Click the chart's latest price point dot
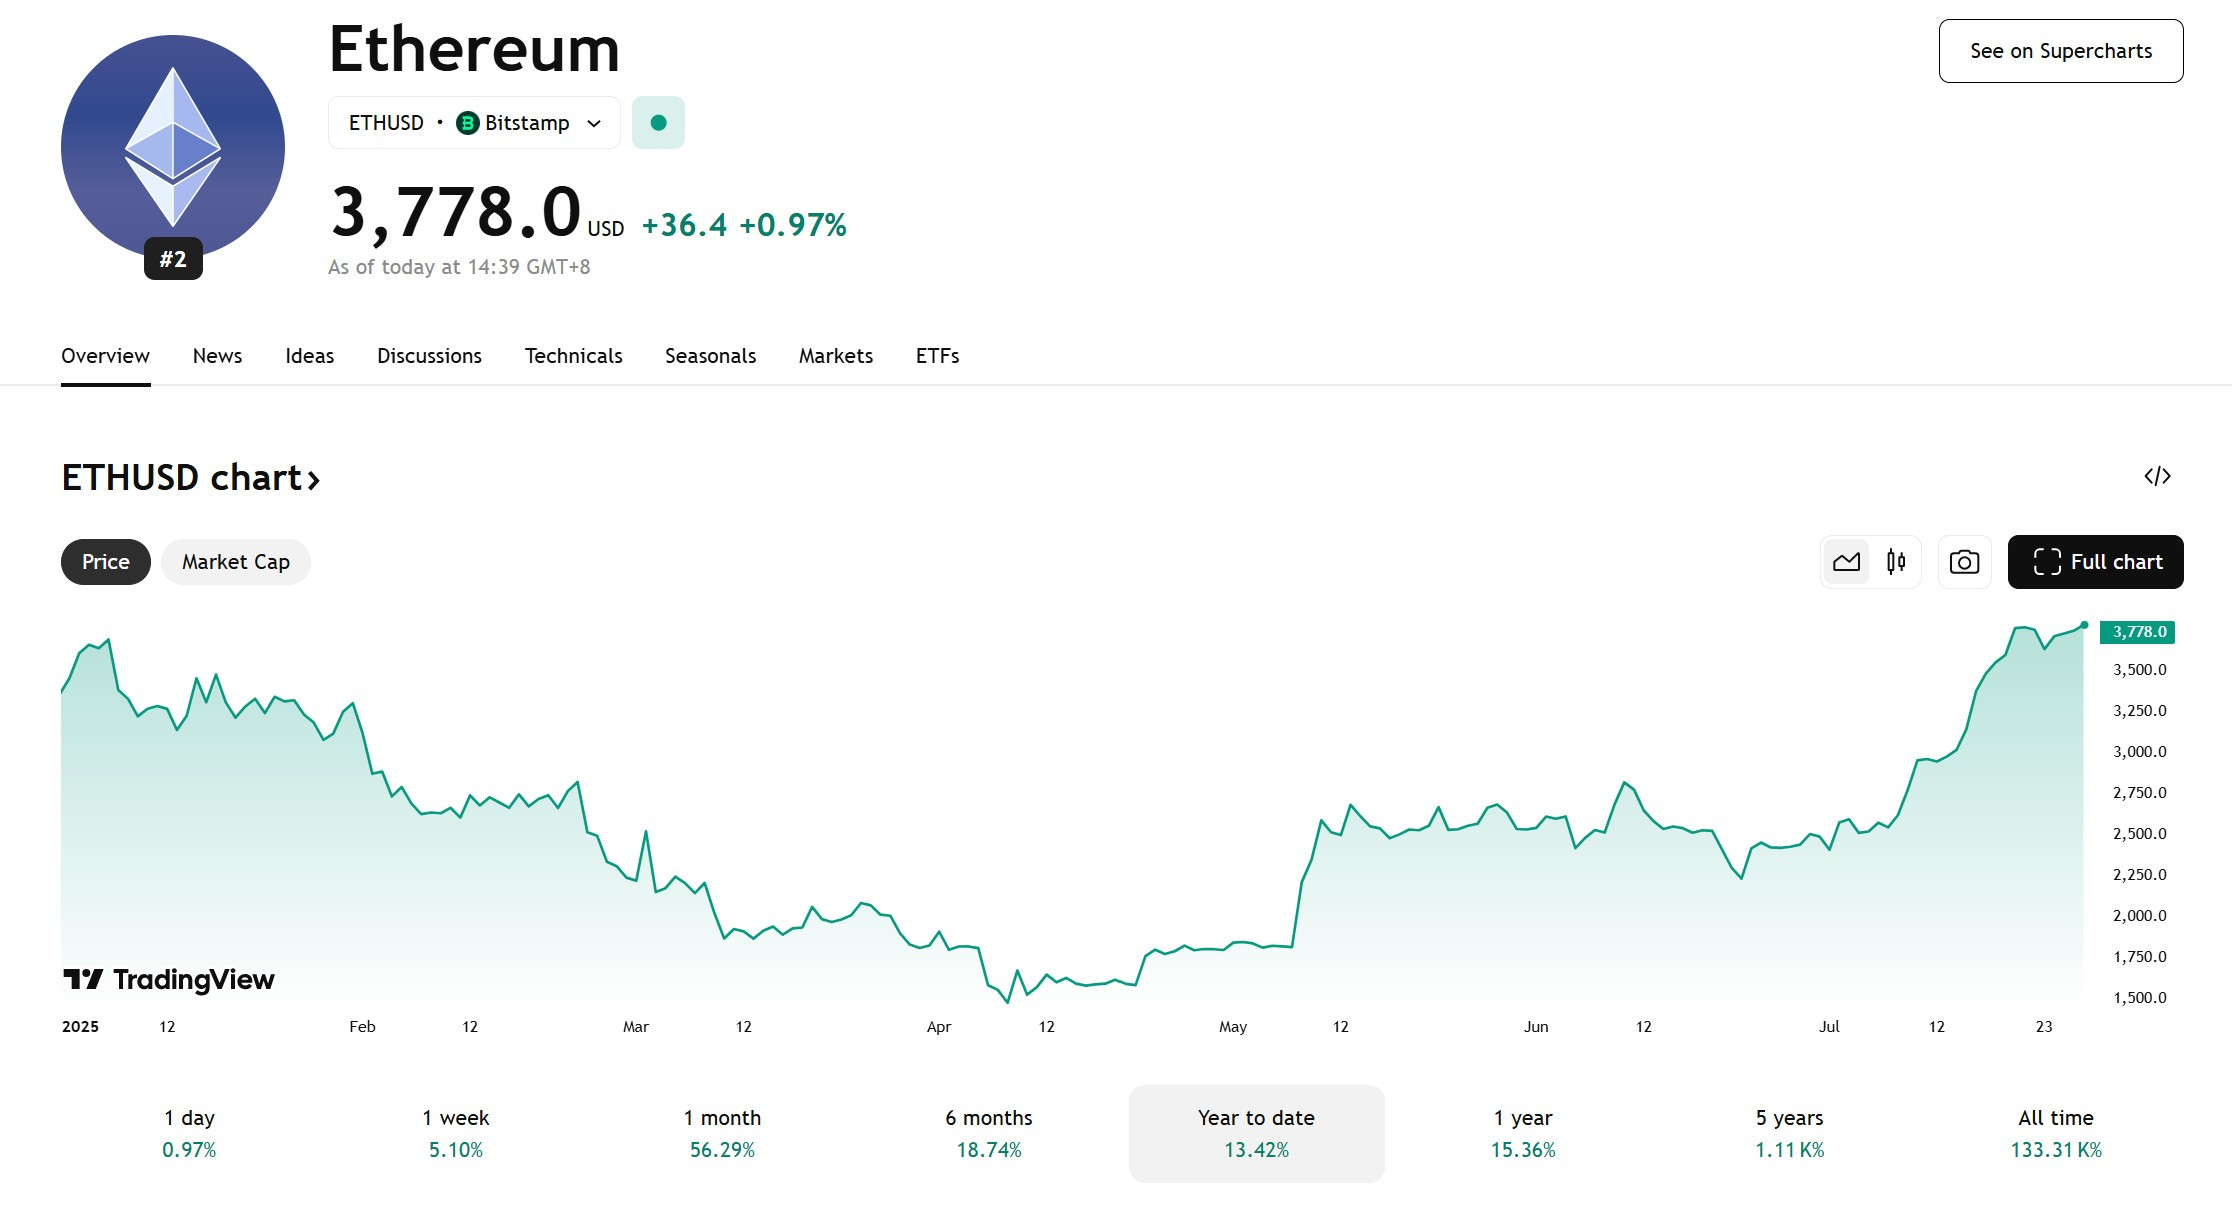Viewport: 2232px width, 1206px height. (x=2084, y=625)
